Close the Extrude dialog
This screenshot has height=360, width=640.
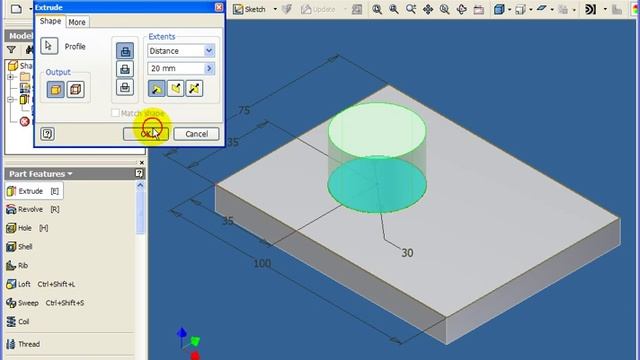pos(219,7)
